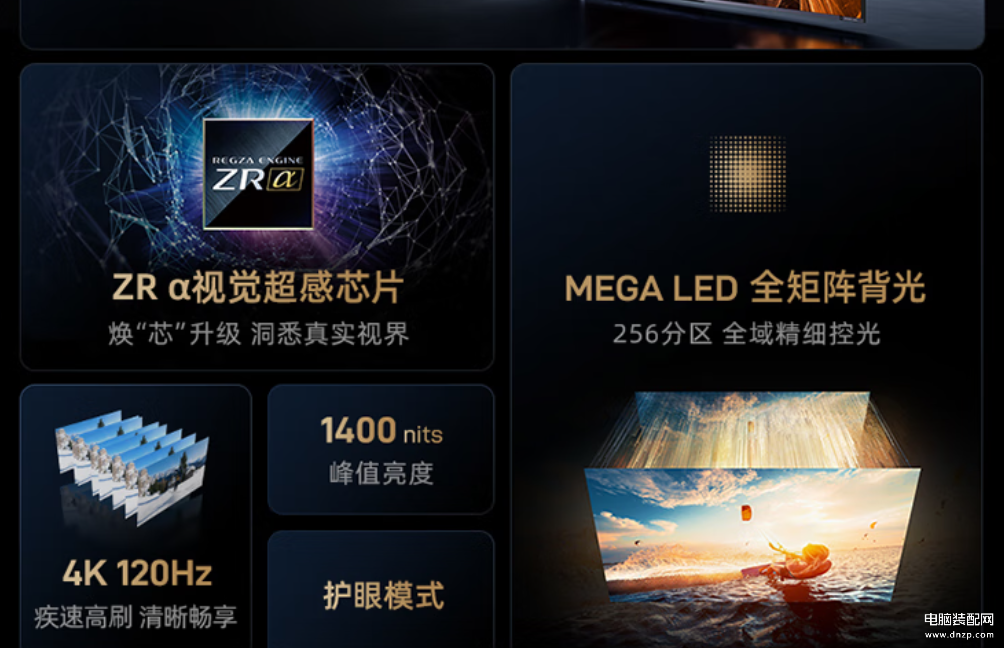The width and height of the screenshot is (1004, 648).
Task: Click the 峰值亮度 label
Action: [381, 474]
